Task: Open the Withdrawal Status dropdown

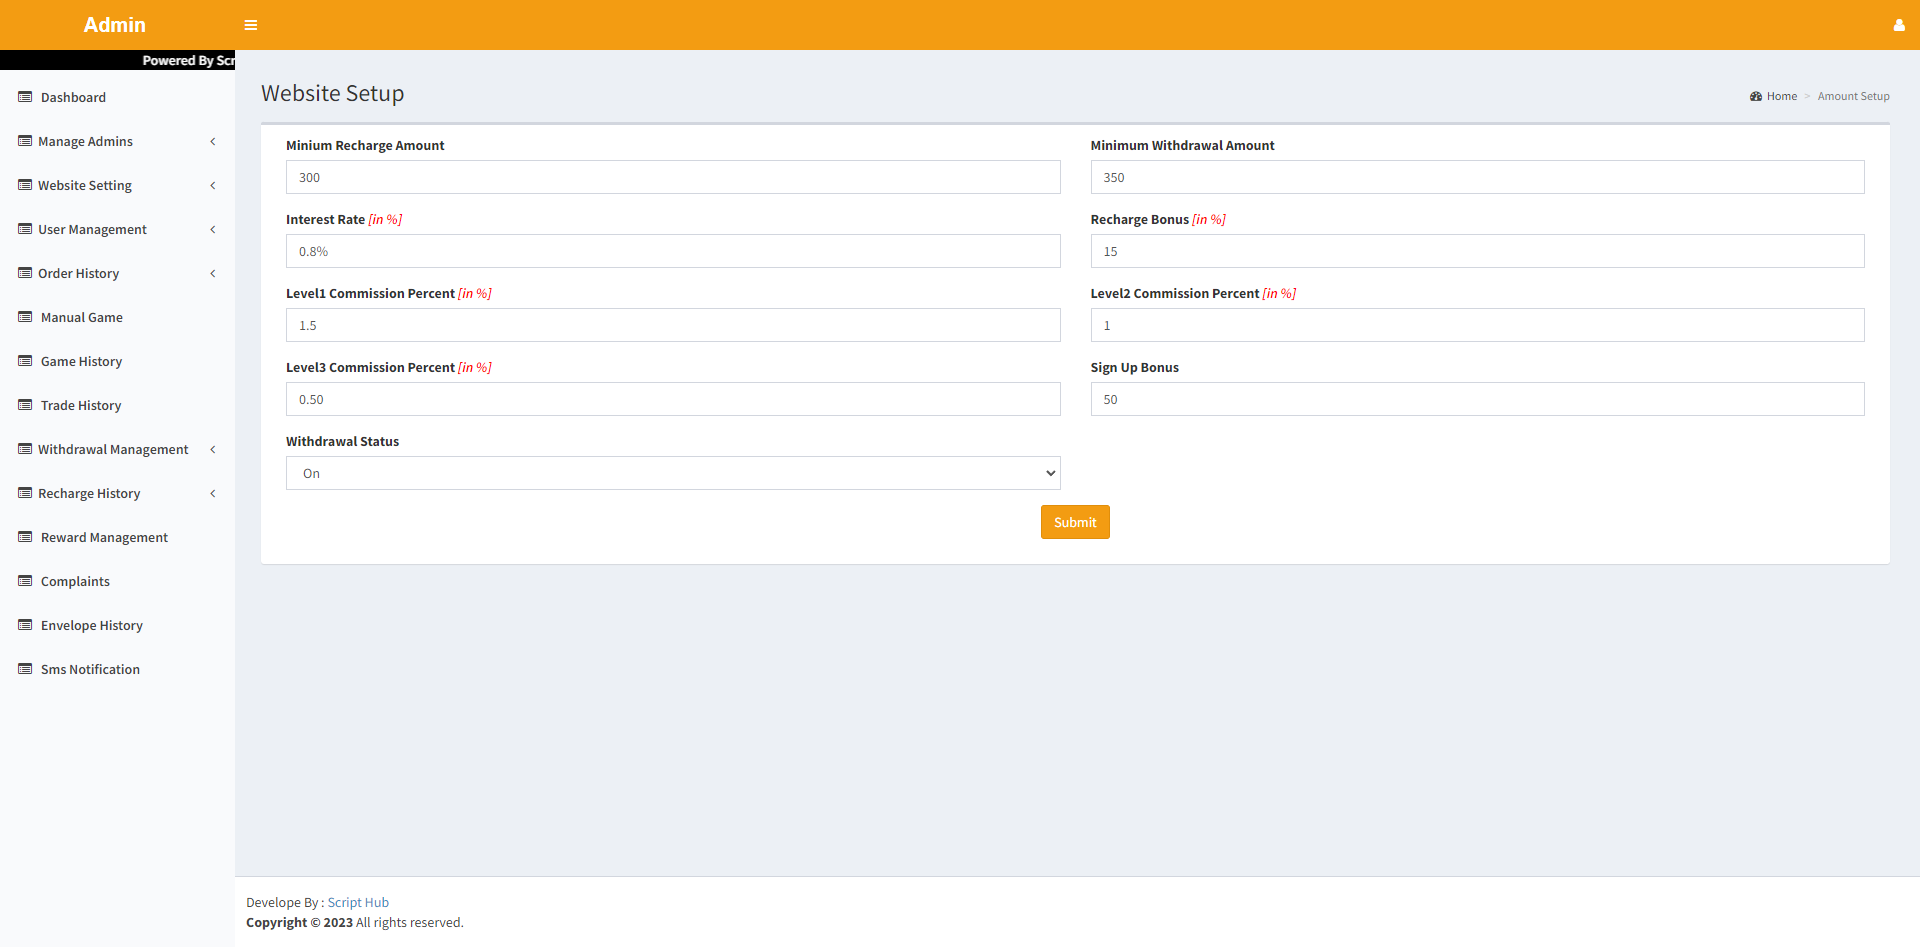Action: point(672,473)
